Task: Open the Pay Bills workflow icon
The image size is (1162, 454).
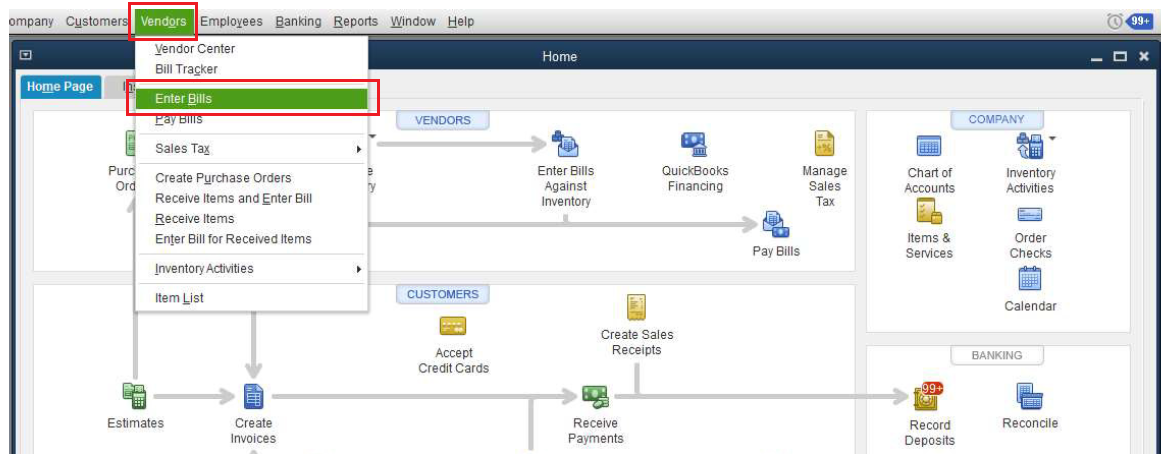Action: pyautogui.click(x=776, y=225)
